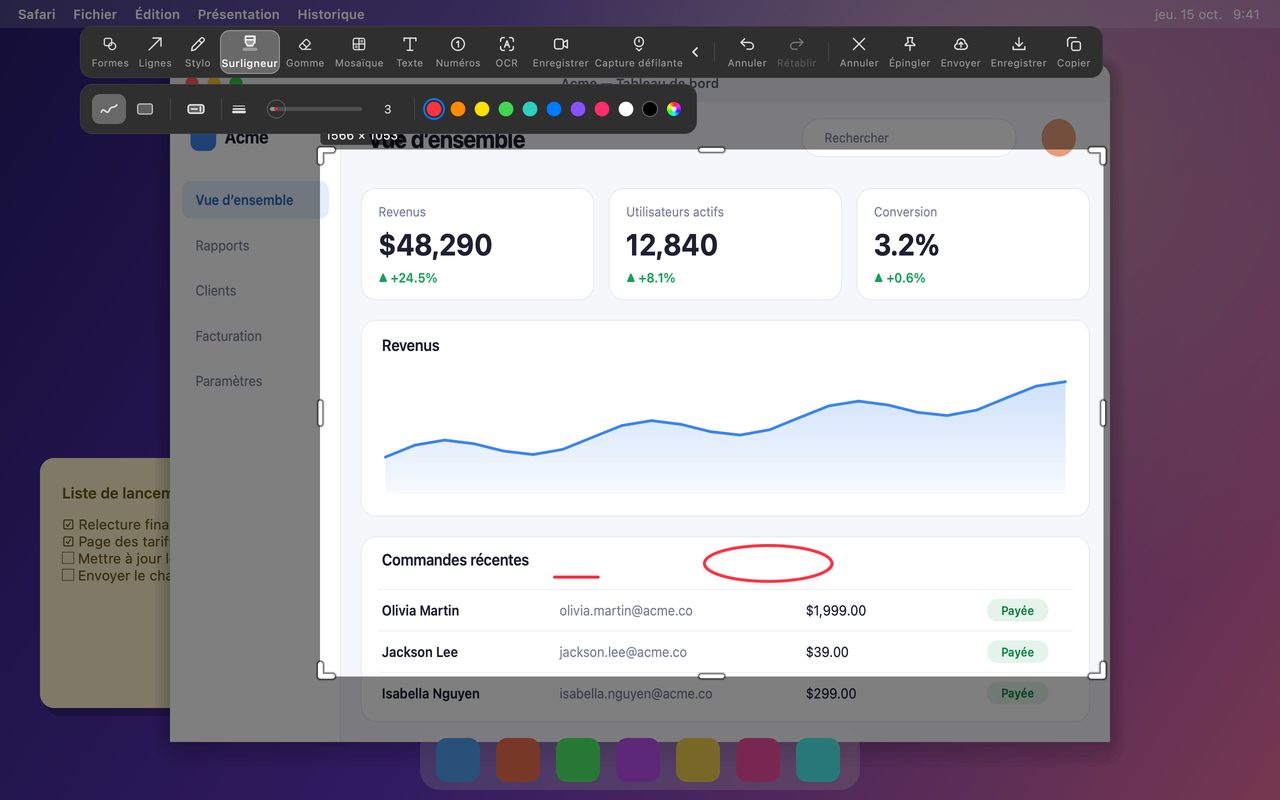
Task: Open Facturation in the Acme sidebar
Action: click(x=229, y=336)
